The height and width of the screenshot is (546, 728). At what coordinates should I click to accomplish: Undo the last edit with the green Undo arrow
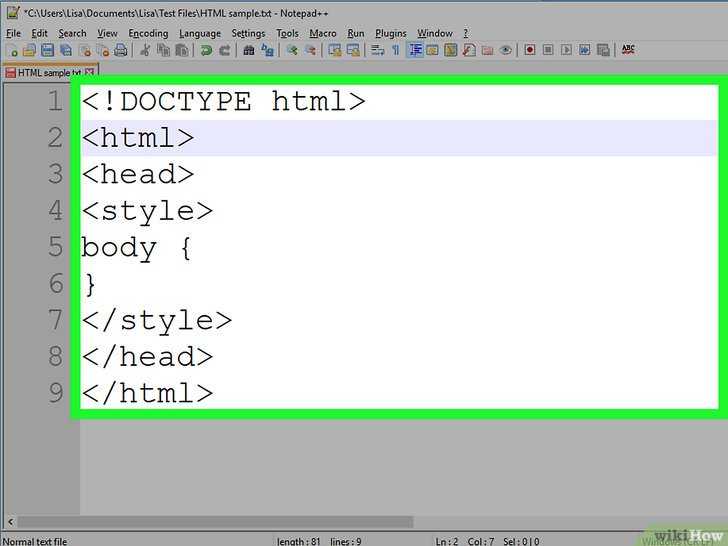pyautogui.click(x=206, y=50)
